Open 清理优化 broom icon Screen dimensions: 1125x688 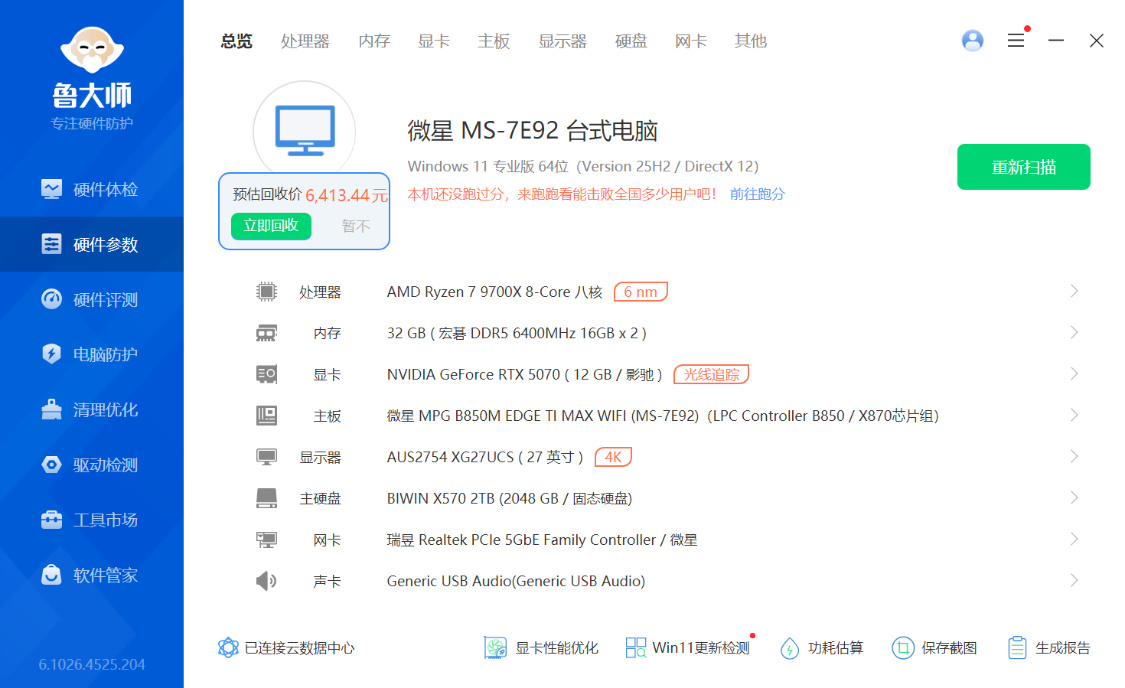[52, 409]
